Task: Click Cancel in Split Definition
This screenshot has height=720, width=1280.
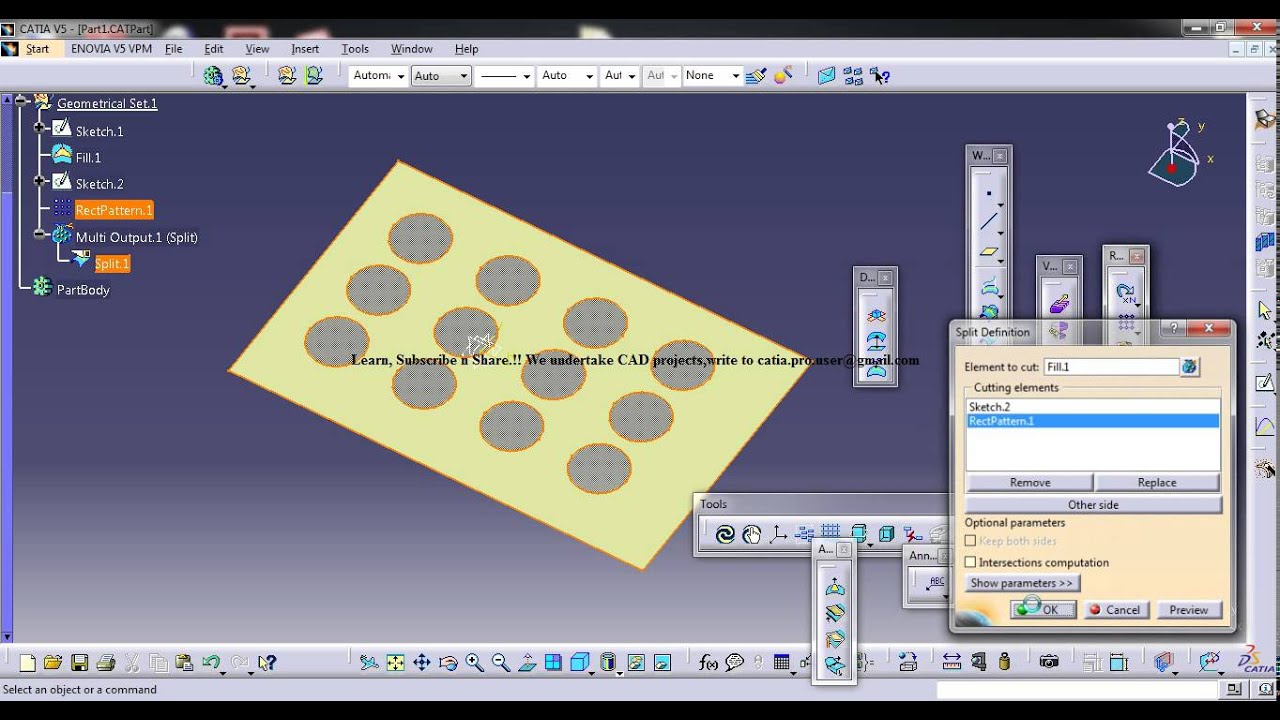Action: [1115, 609]
